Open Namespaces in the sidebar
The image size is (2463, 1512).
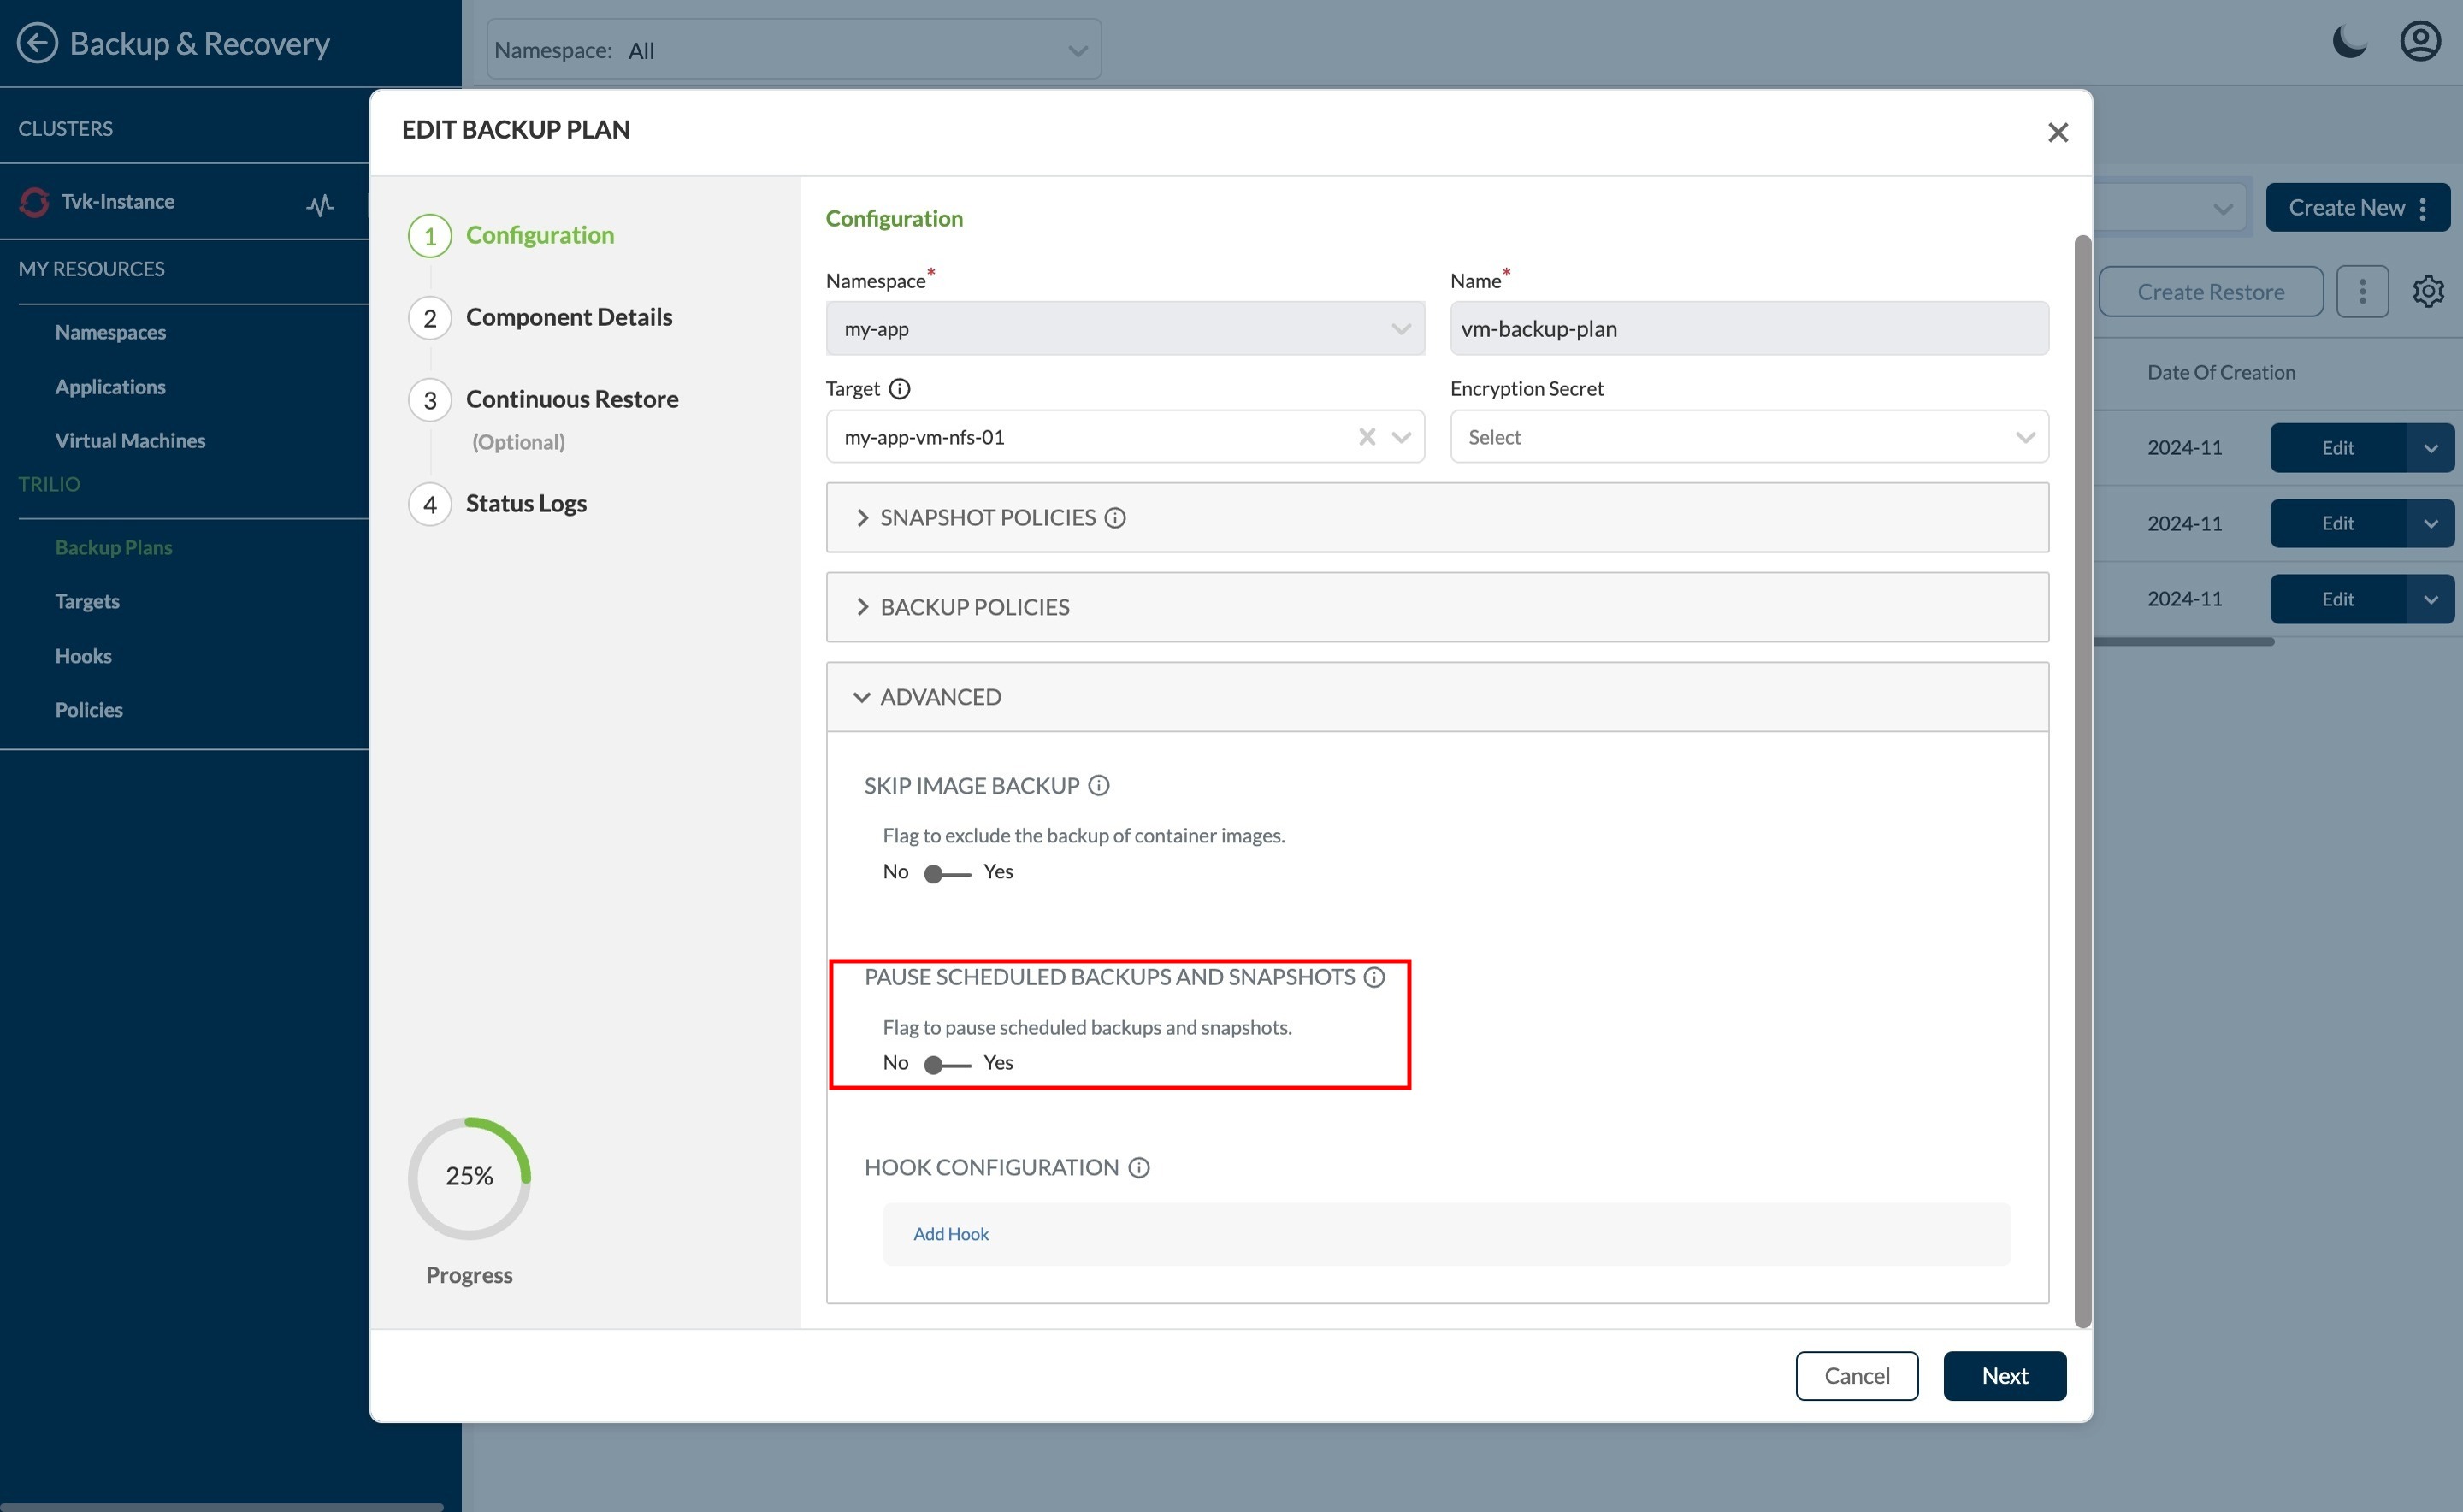click(x=110, y=332)
